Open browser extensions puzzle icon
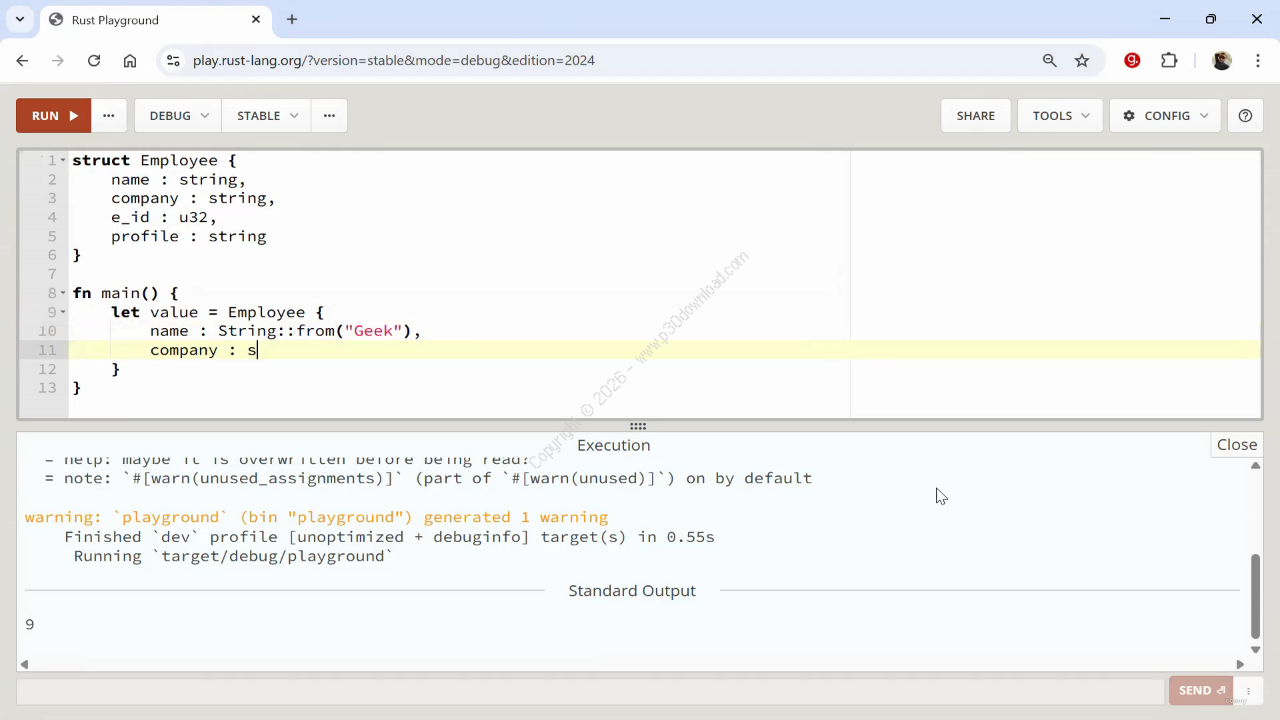 tap(1169, 60)
